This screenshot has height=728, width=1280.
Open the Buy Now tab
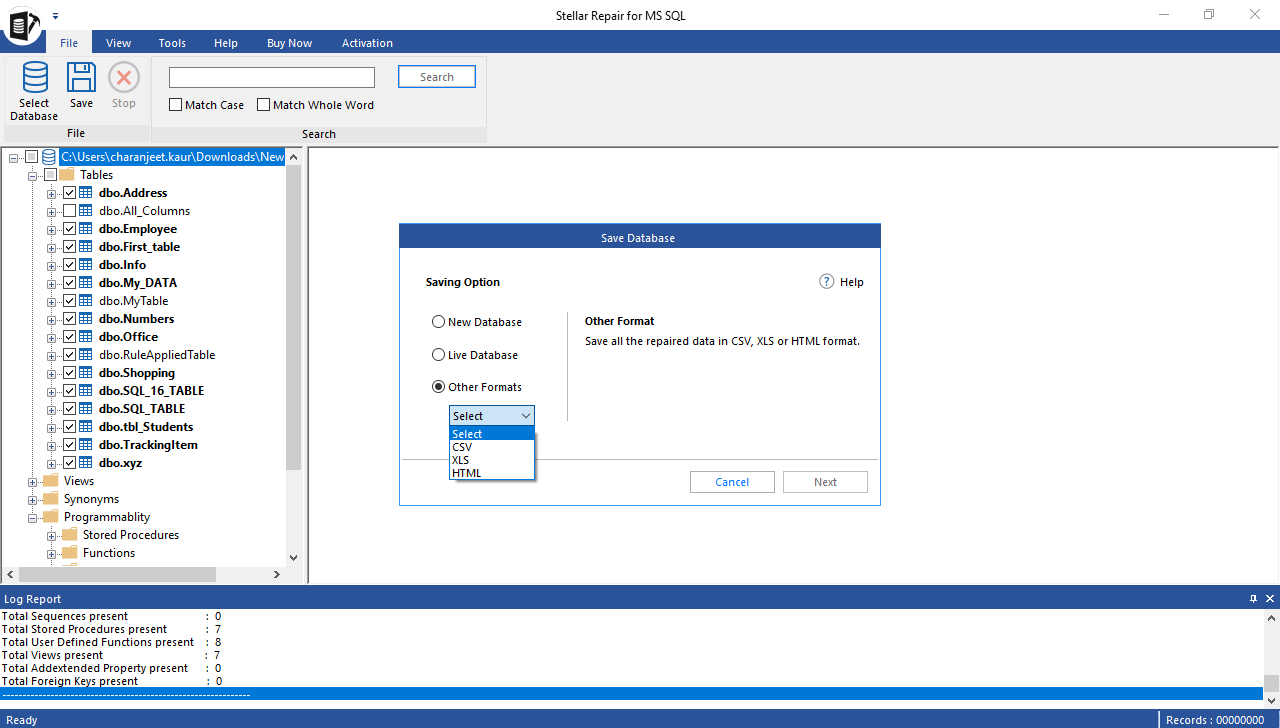tap(290, 43)
